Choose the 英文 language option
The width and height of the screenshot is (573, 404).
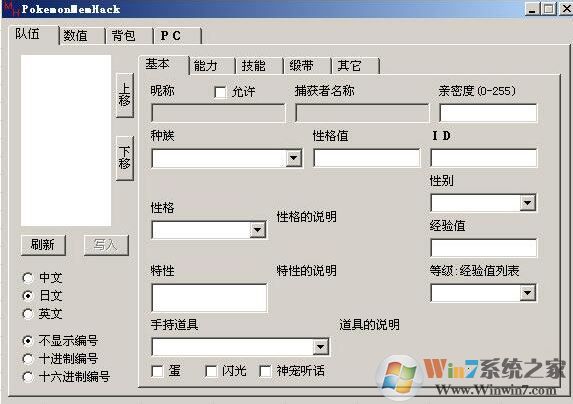28,314
